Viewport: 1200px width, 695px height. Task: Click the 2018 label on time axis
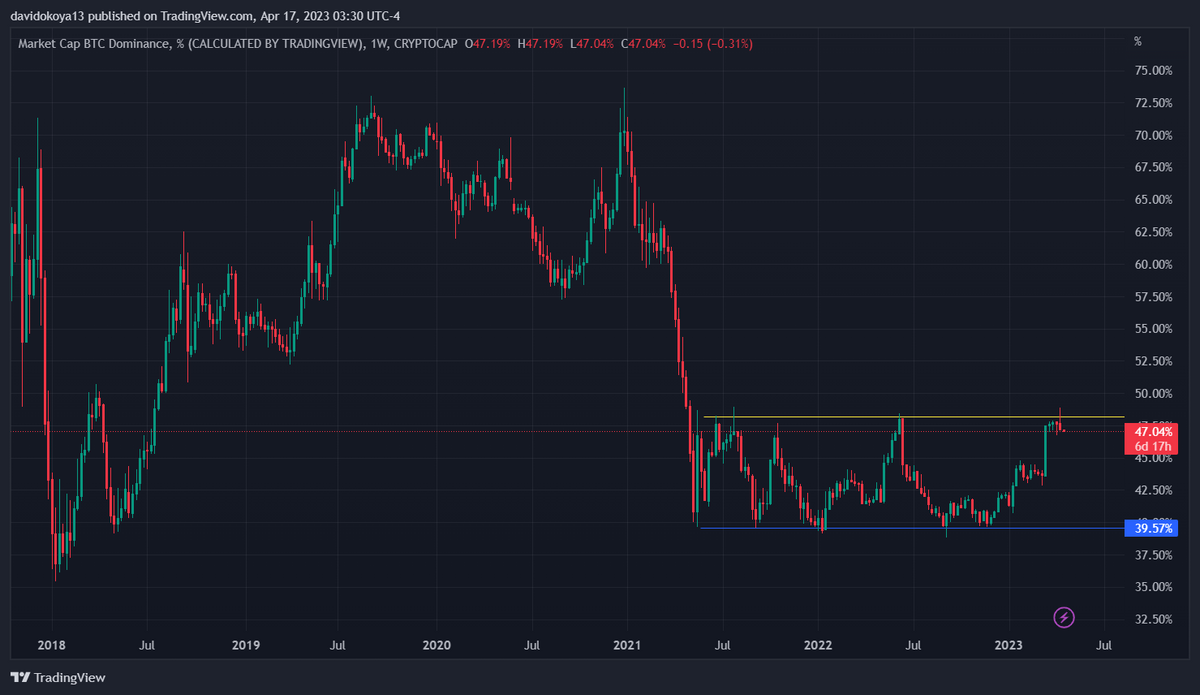(52, 648)
